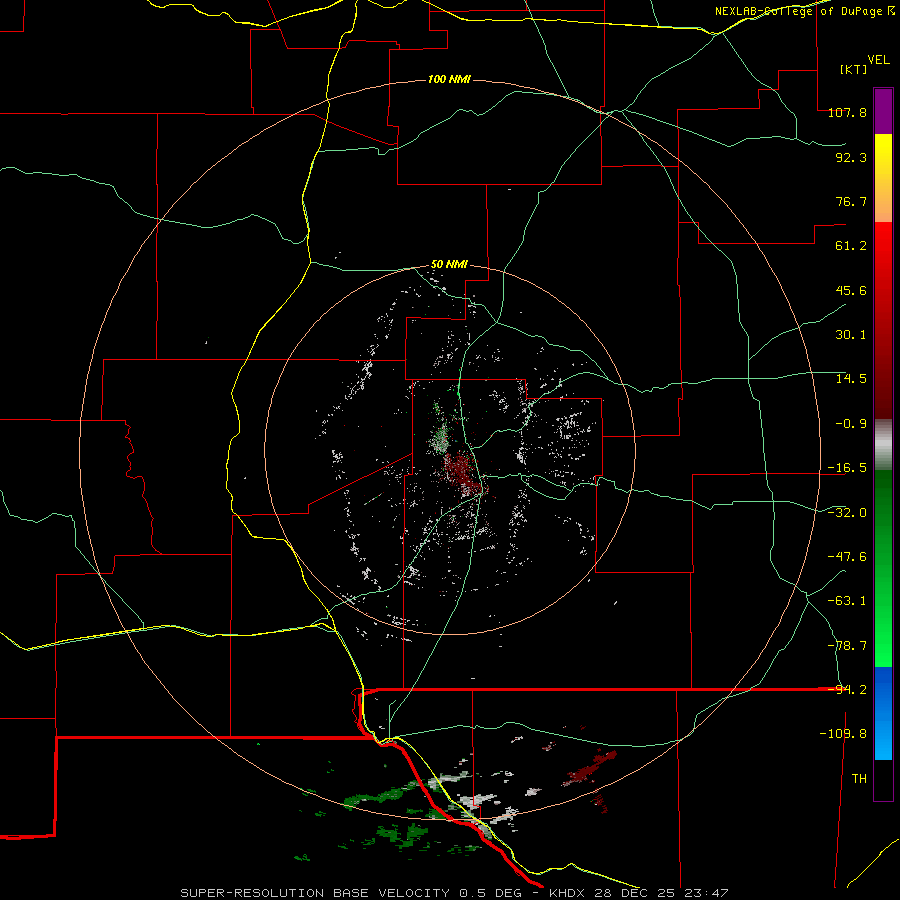Click the [KT] units label
Viewport: 900px width, 900px height.
click(x=854, y=69)
